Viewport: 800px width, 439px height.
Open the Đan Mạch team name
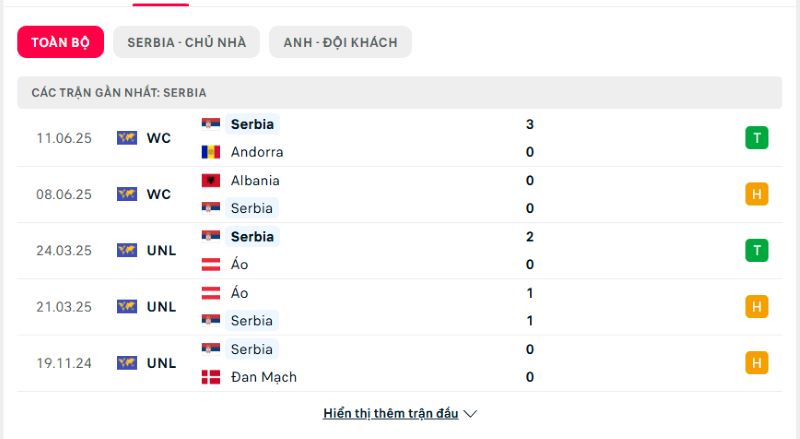263,377
